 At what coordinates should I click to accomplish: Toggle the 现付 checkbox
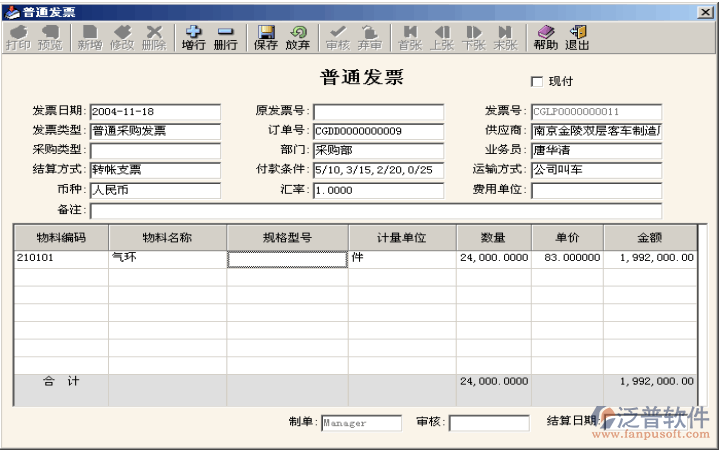pos(536,81)
